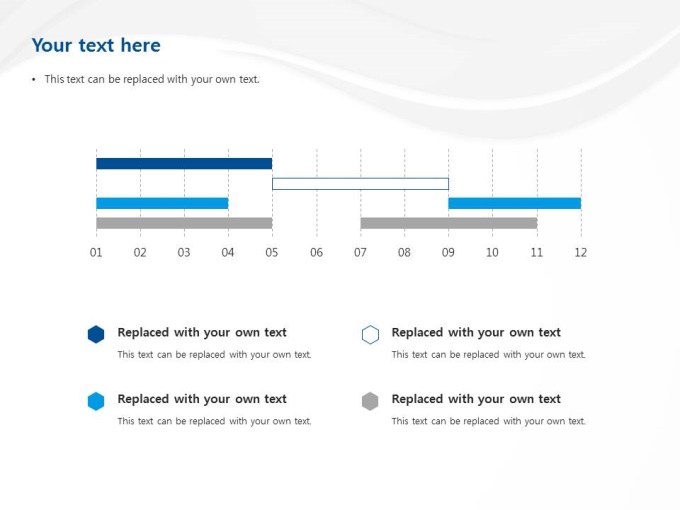Click the light blue bar ending at 12

[514, 203]
